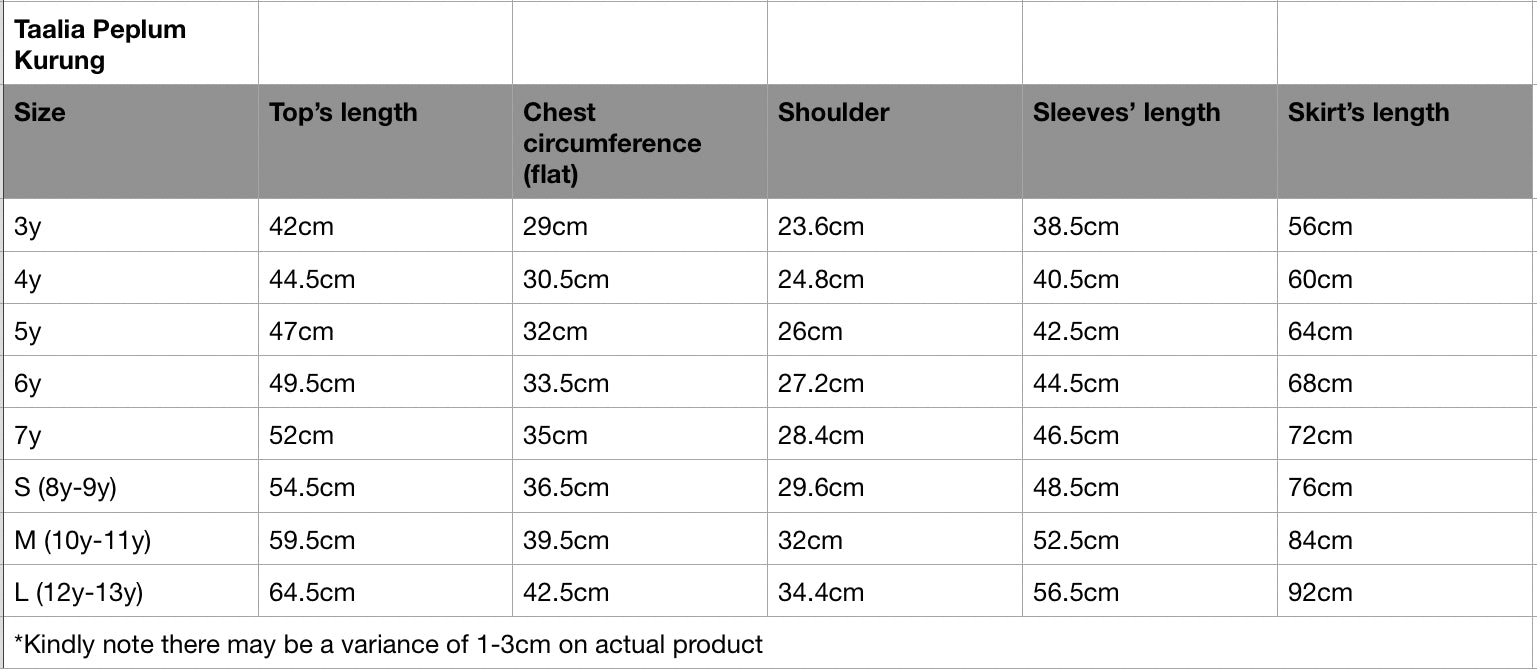Screen dimensions: 1537x671
Task: Select the '3y' size row label
Action: [x=28, y=227]
